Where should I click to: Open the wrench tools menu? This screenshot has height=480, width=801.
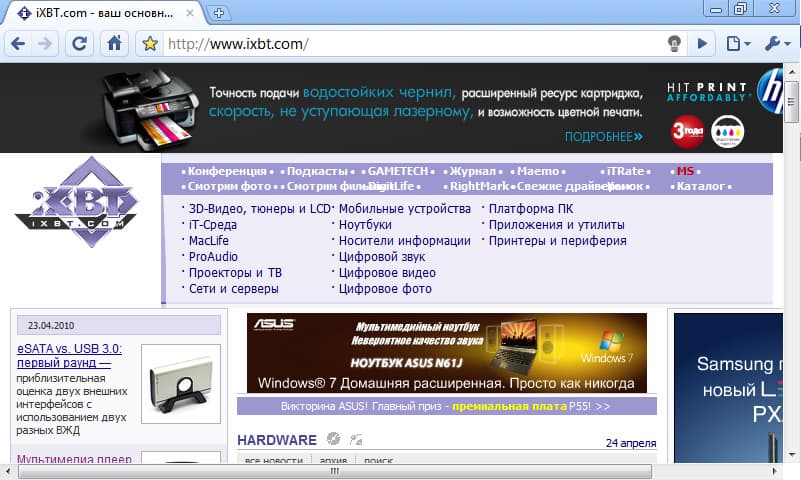pyautogui.click(x=777, y=44)
